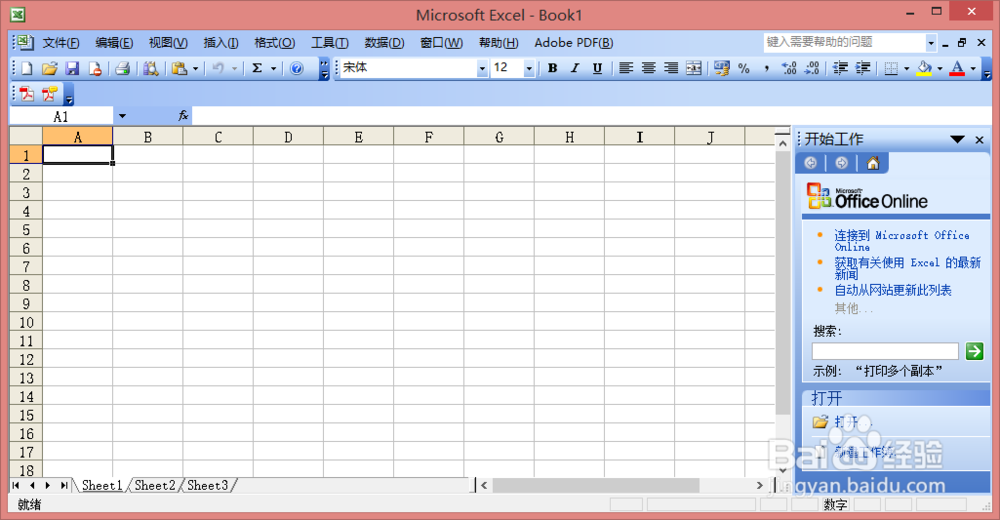Click the permission restricted document icon

[94, 68]
